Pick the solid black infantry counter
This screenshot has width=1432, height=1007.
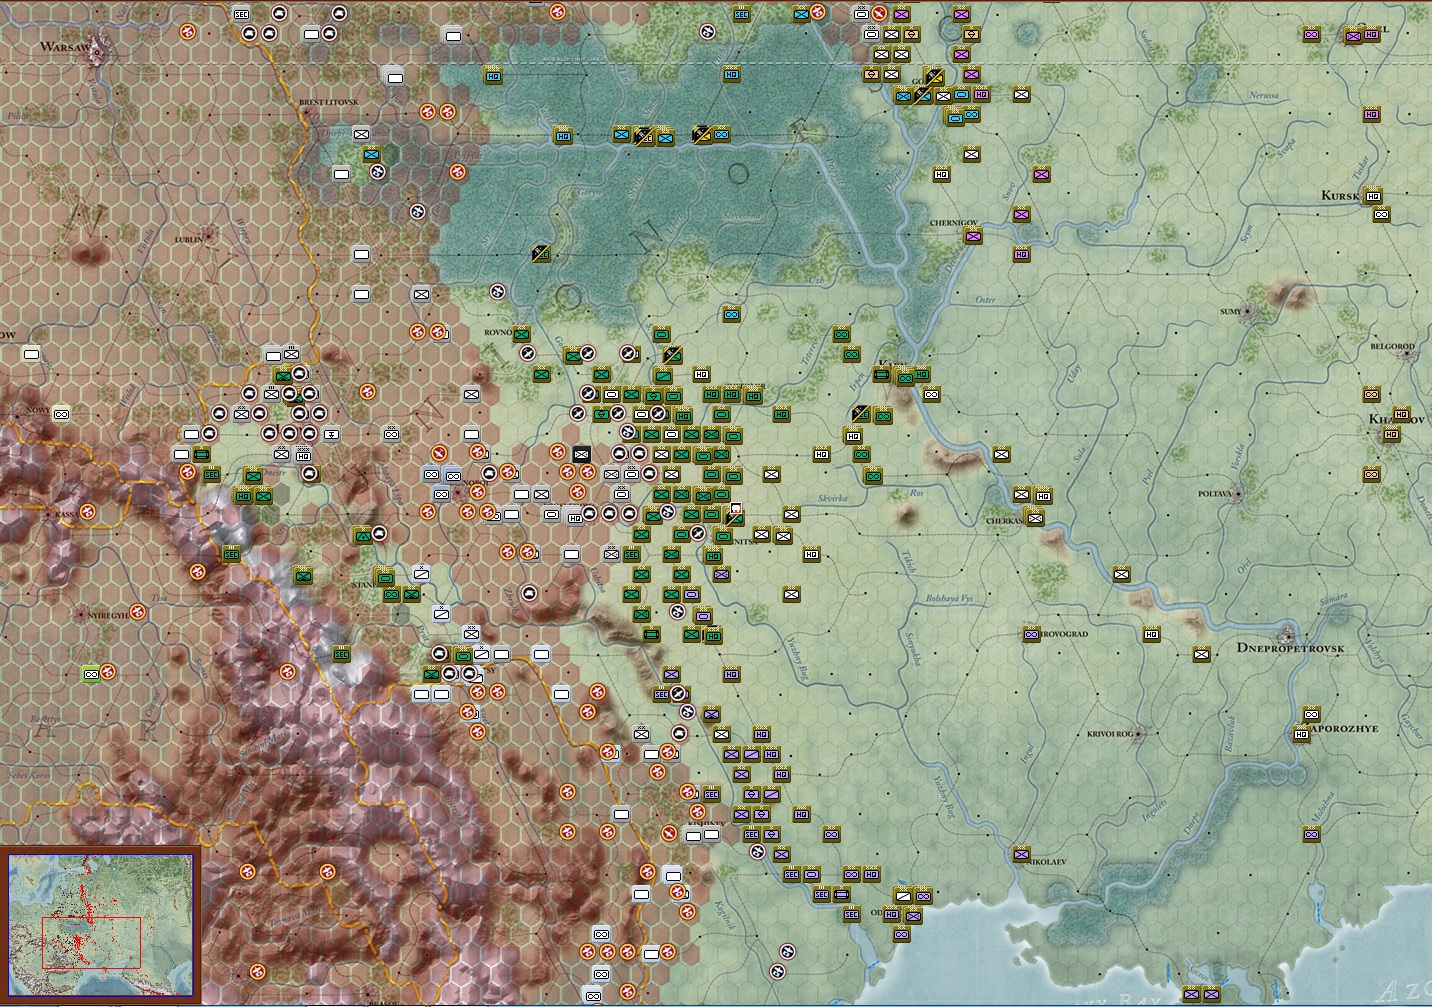(581, 454)
